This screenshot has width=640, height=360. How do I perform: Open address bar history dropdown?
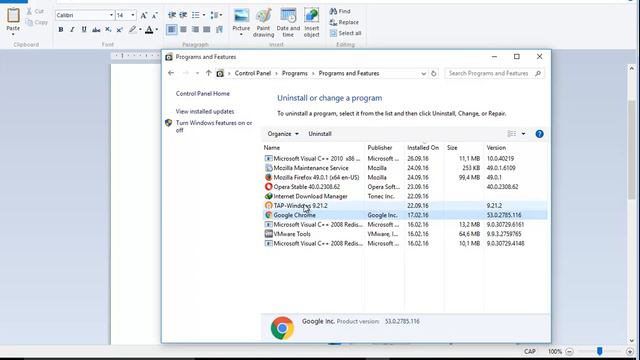[x=423, y=73]
